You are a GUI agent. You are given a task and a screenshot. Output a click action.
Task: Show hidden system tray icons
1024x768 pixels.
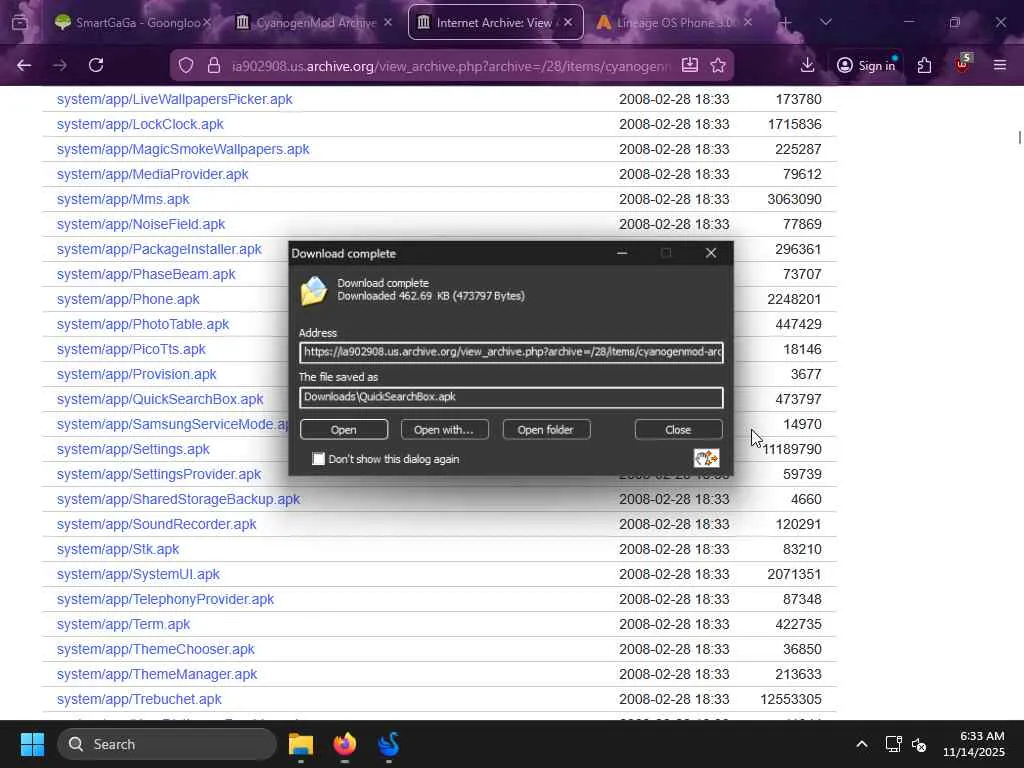[x=862, y=744]
